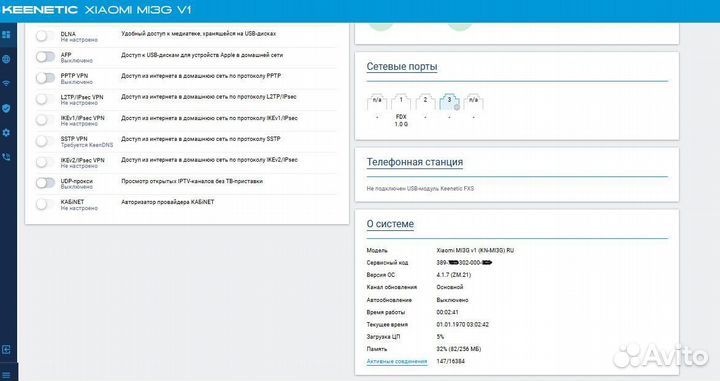This screenshot has height=381, width=720.
Task: Select the first n/a network port icon
Action: coord(377,101)
